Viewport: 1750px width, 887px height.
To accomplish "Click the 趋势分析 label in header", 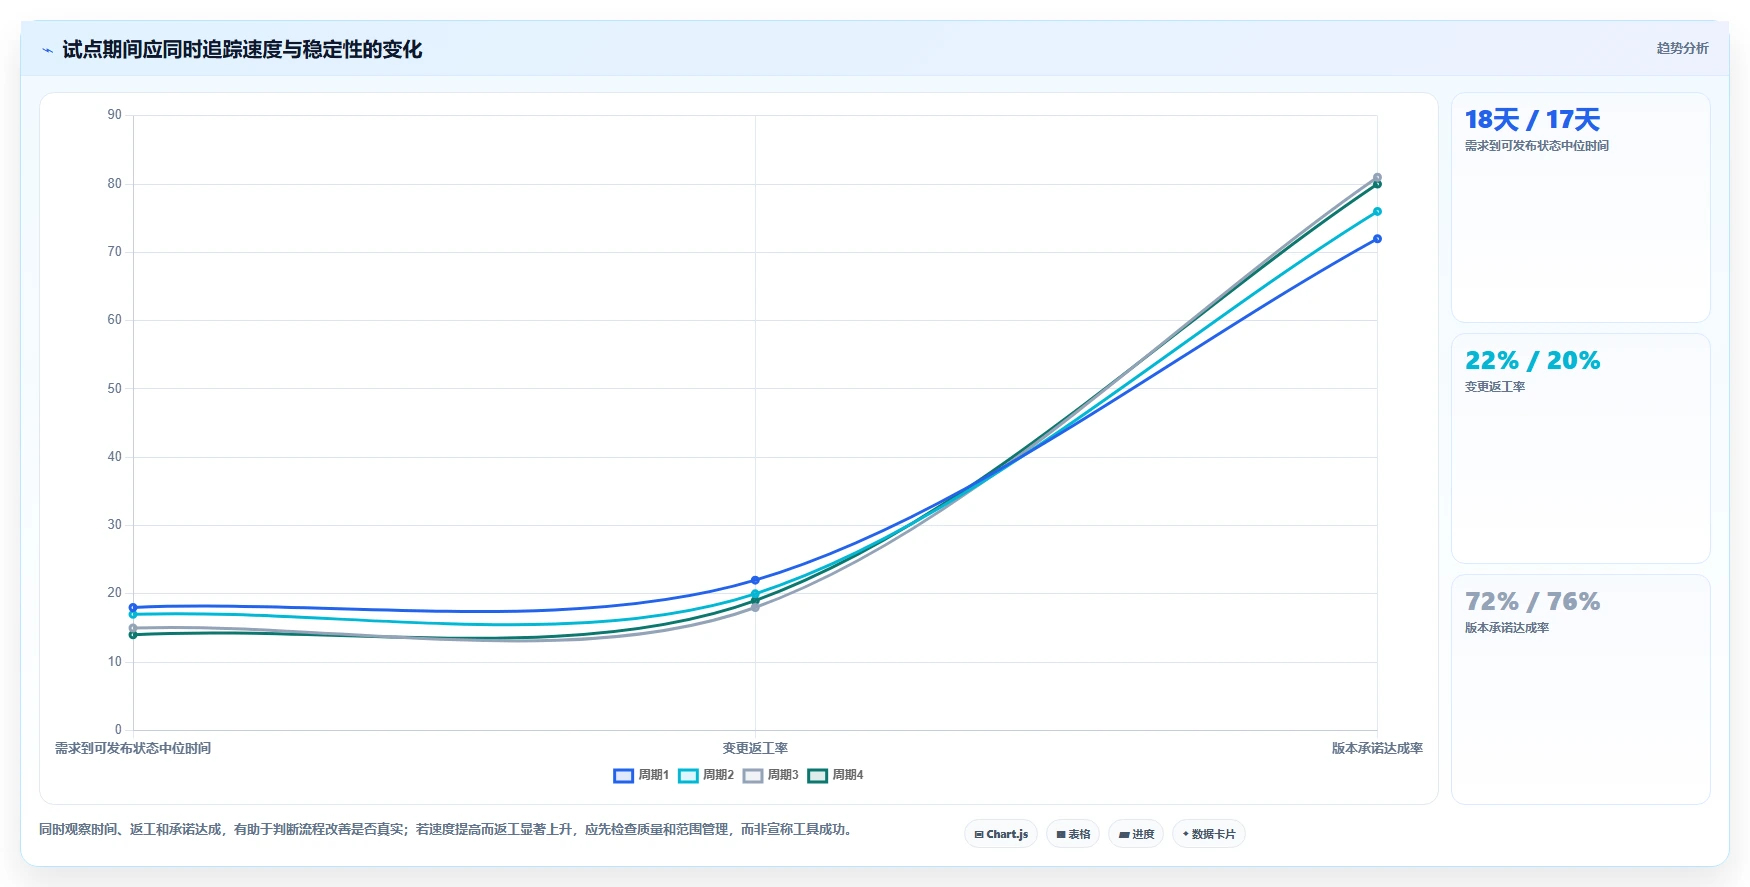I will coord(1682,48).
